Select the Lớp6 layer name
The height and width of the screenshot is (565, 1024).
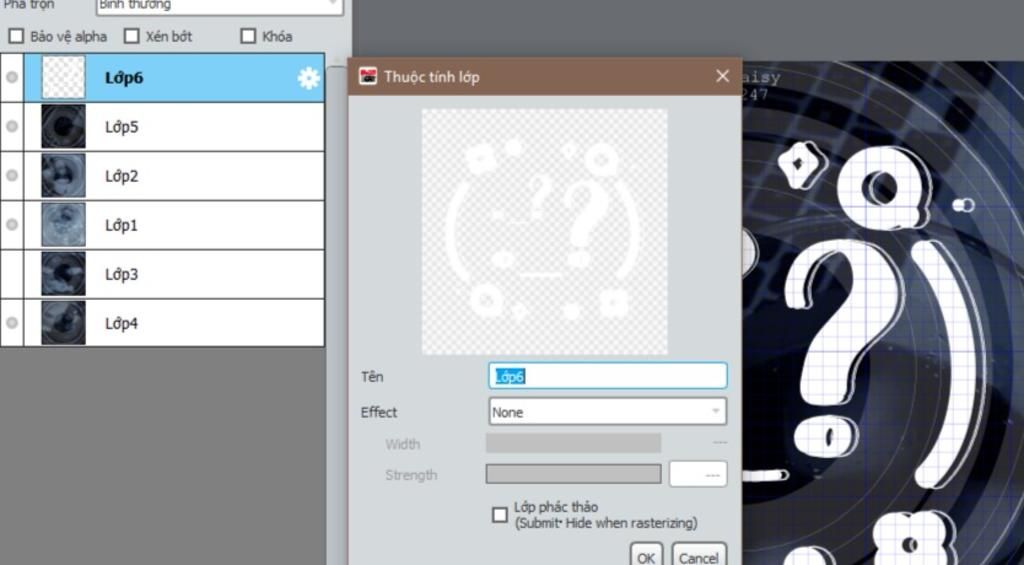coord(124,78)
